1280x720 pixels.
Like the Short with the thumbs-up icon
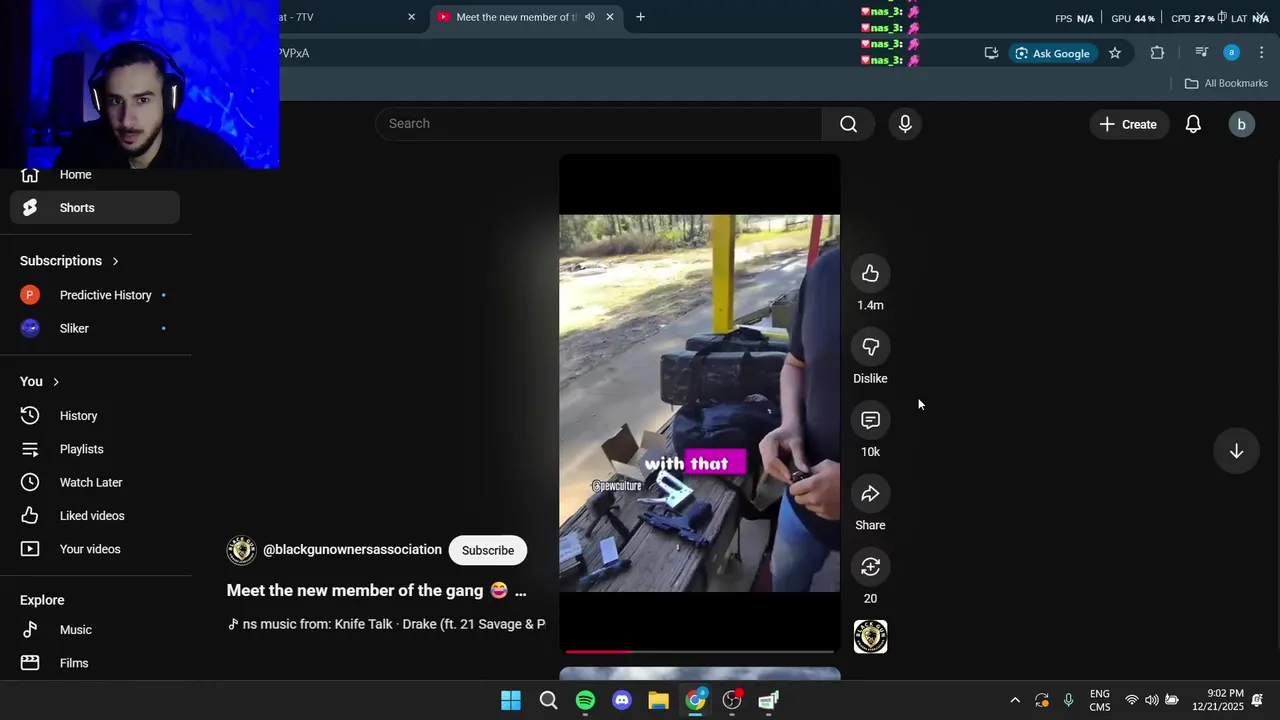(870, 274)
